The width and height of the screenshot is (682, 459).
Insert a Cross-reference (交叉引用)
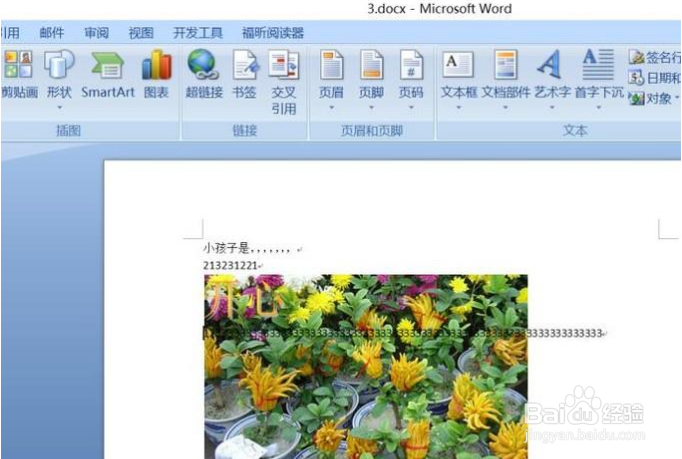click(x=284, y=82)
